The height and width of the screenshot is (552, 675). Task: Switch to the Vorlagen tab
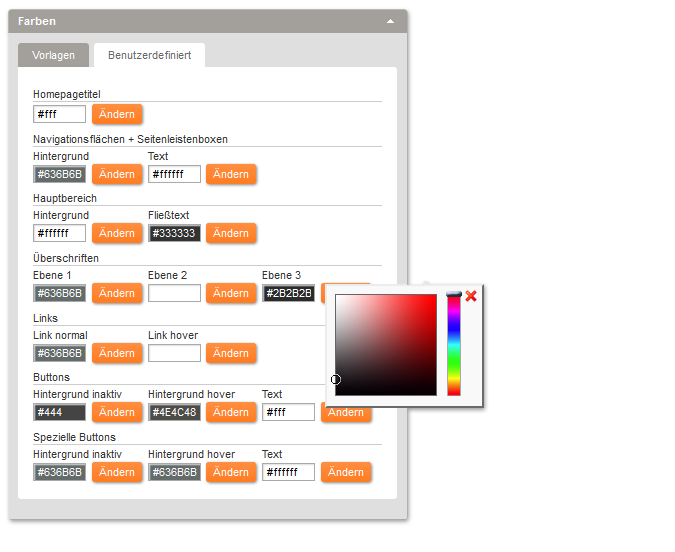pyautogui.click(x=53, y=55)
